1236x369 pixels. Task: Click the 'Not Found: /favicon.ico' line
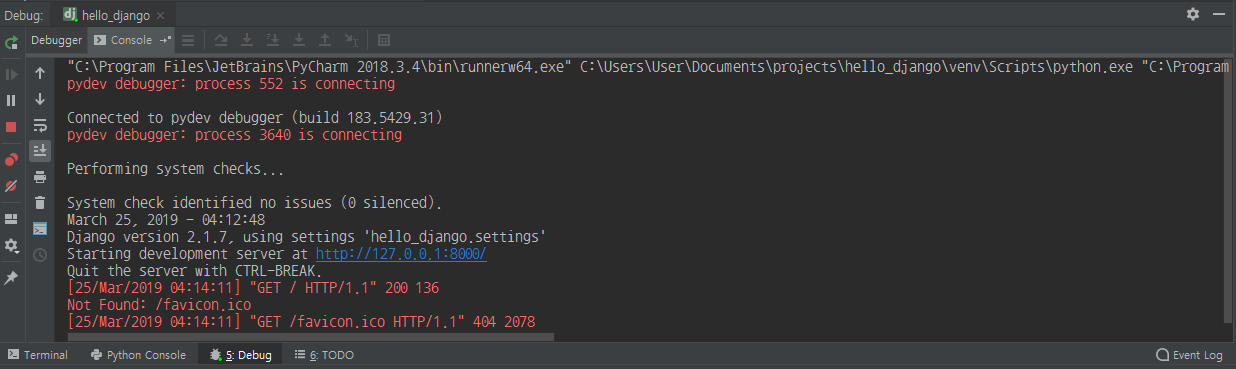click(x=158, y=305)
